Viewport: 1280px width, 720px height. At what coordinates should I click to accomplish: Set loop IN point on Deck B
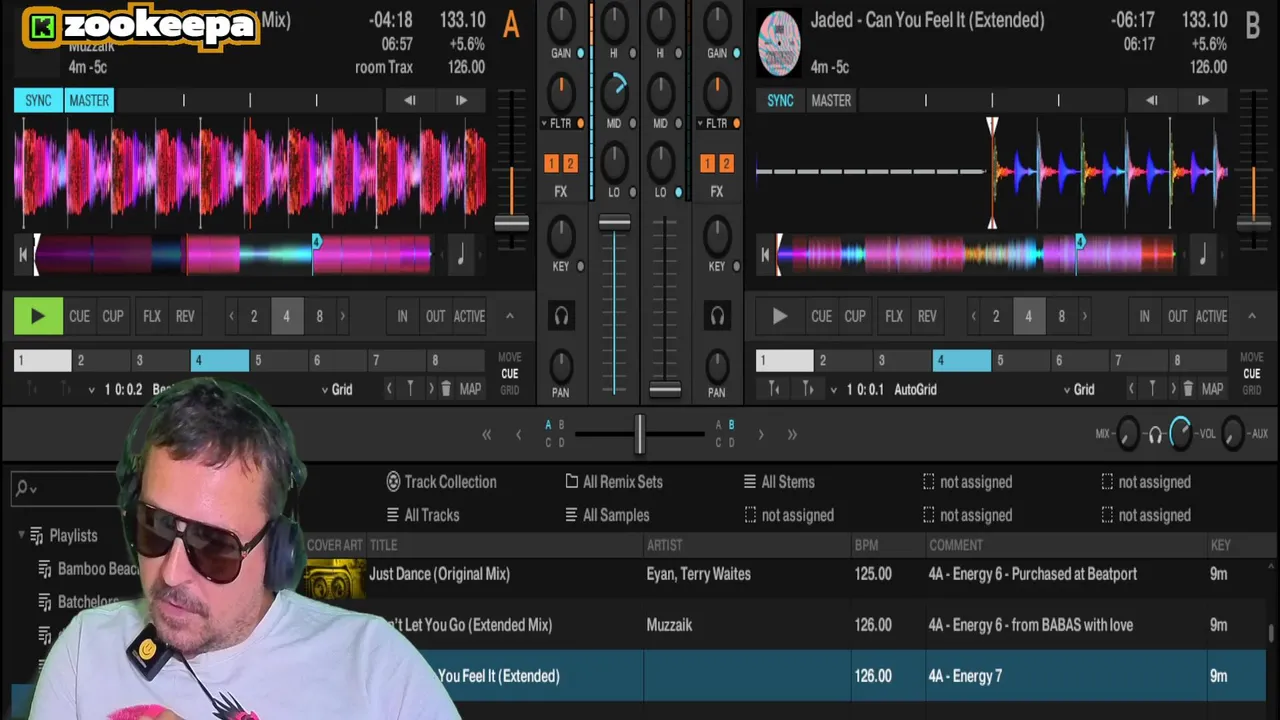1145,316
